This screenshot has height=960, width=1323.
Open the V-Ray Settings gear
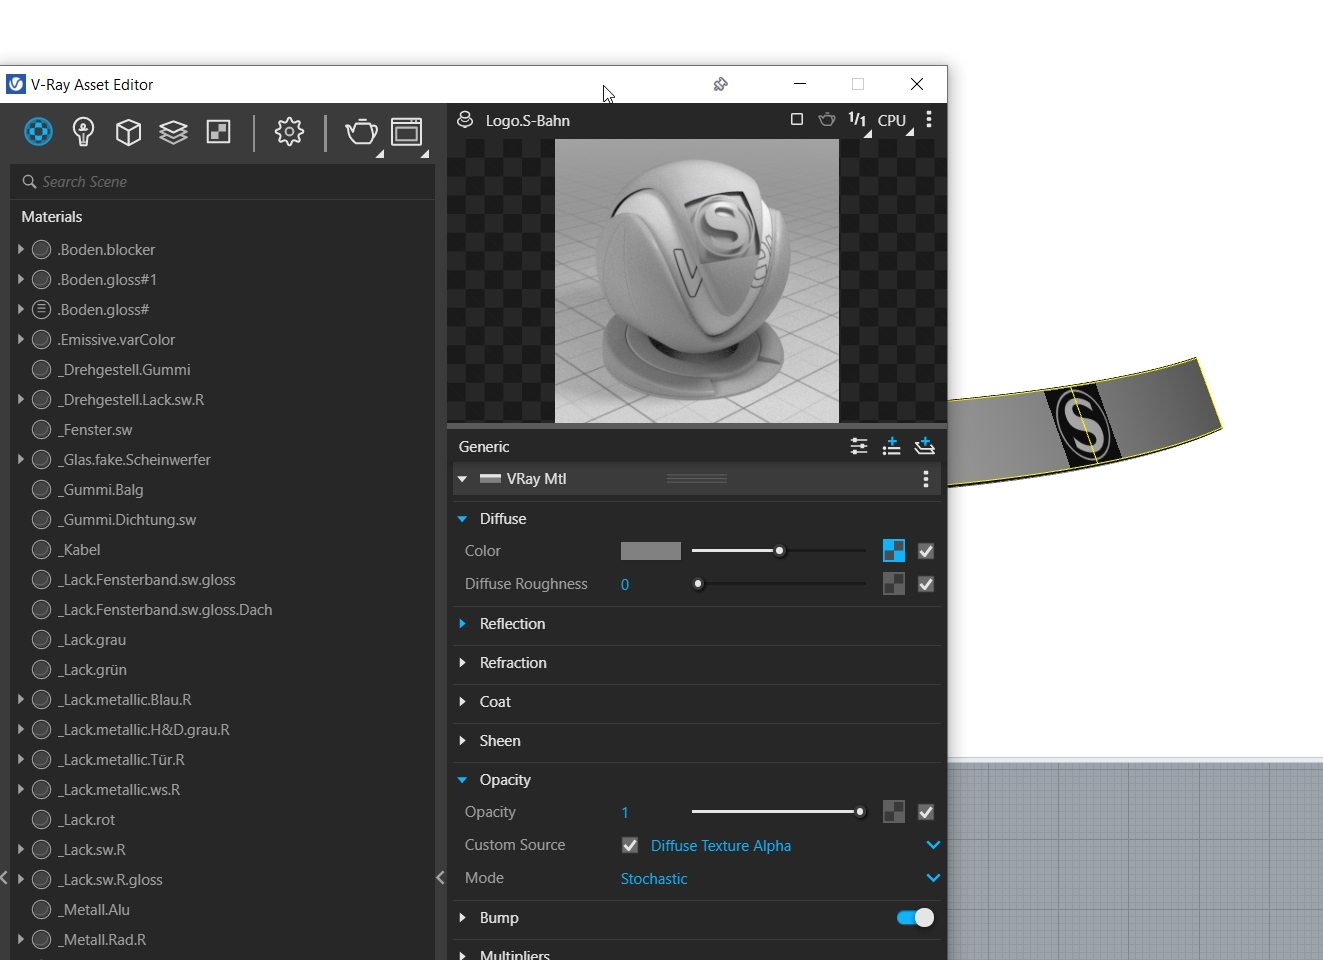pyautogui.click(x=289, y=132)
